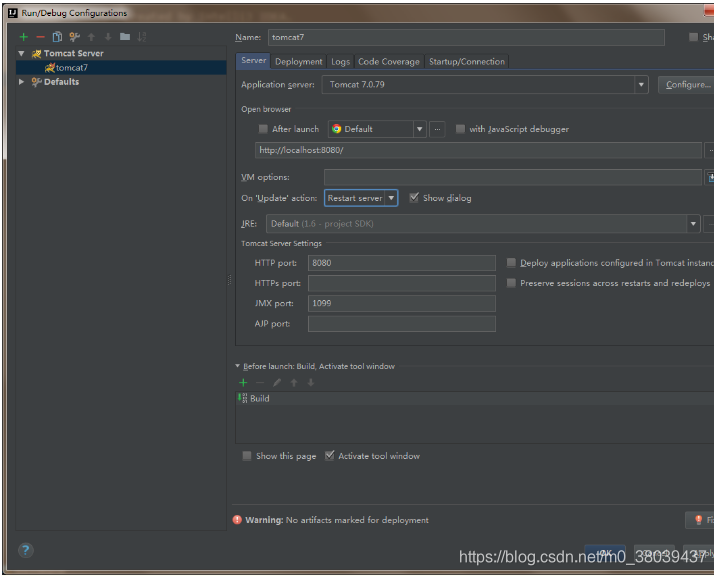
Task: Open edit defaults wrench icon
Action: click(x=74, y=37)
